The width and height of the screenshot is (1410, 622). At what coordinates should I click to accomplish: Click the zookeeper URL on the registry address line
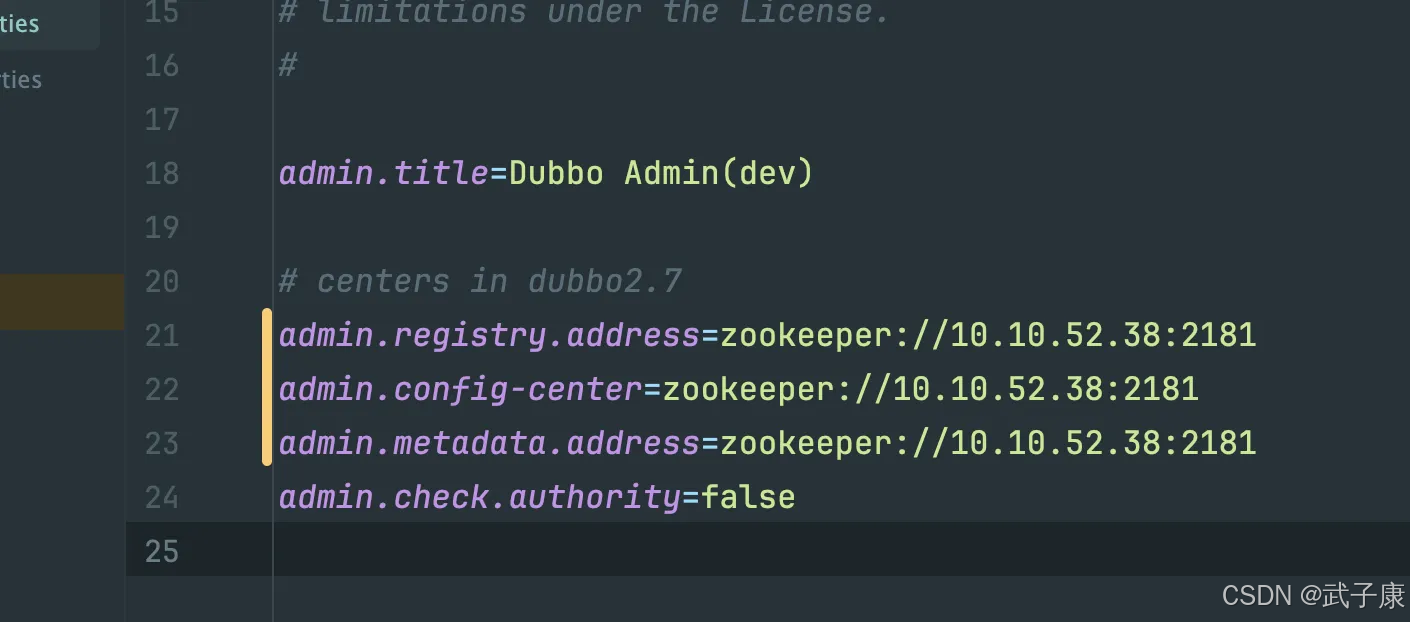988,335
